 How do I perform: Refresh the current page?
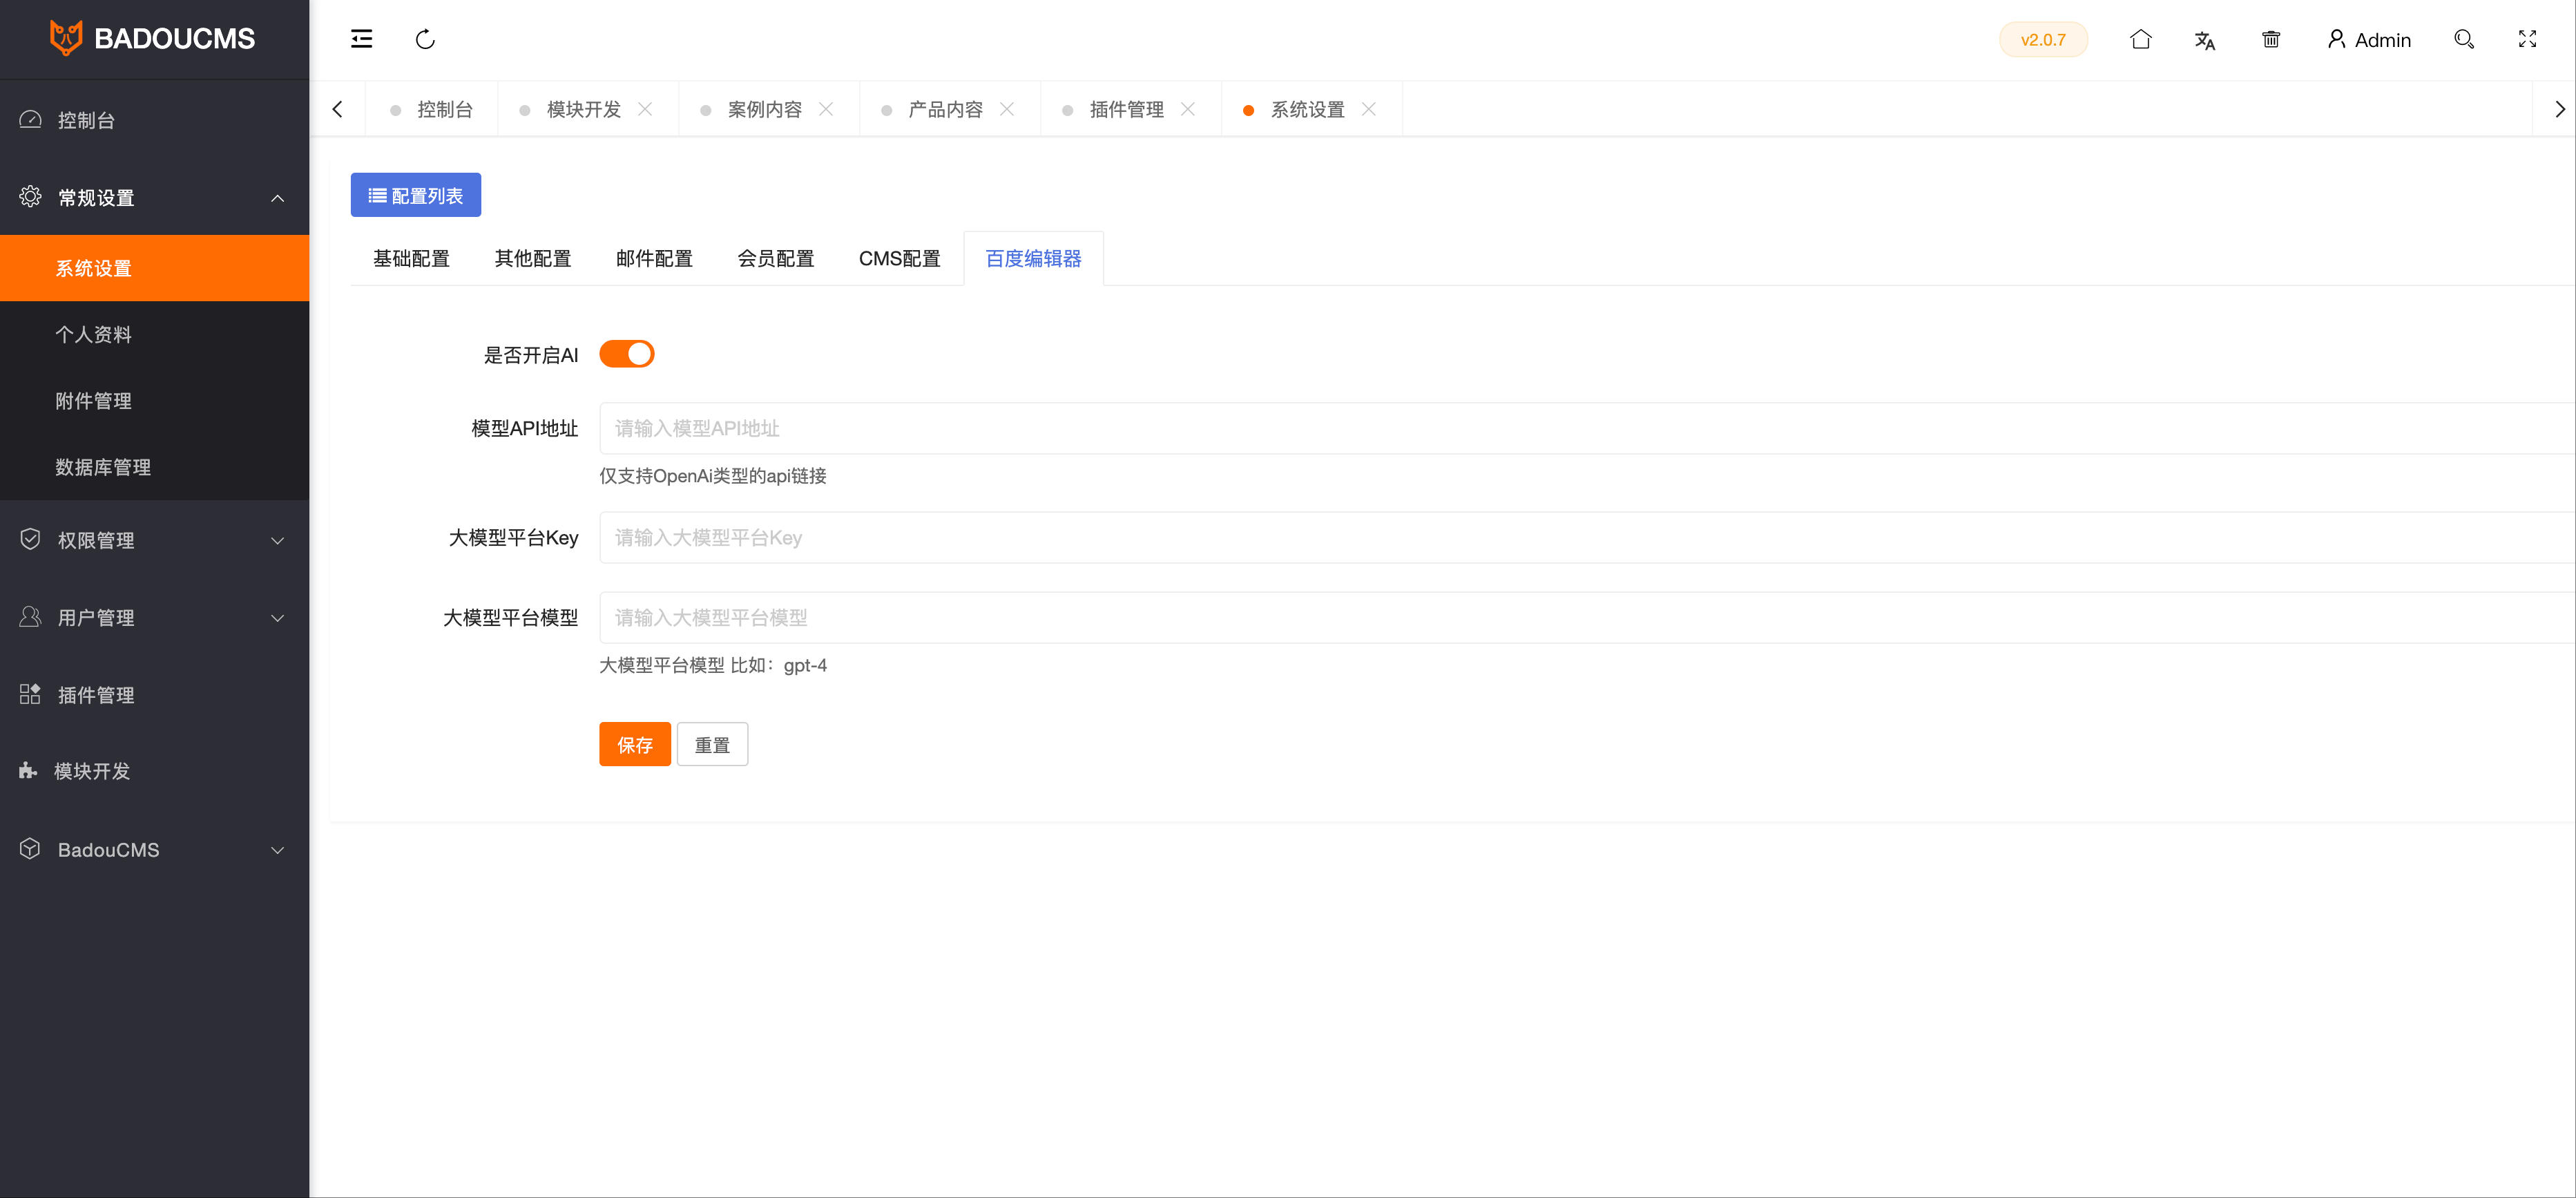click(425, 39)
